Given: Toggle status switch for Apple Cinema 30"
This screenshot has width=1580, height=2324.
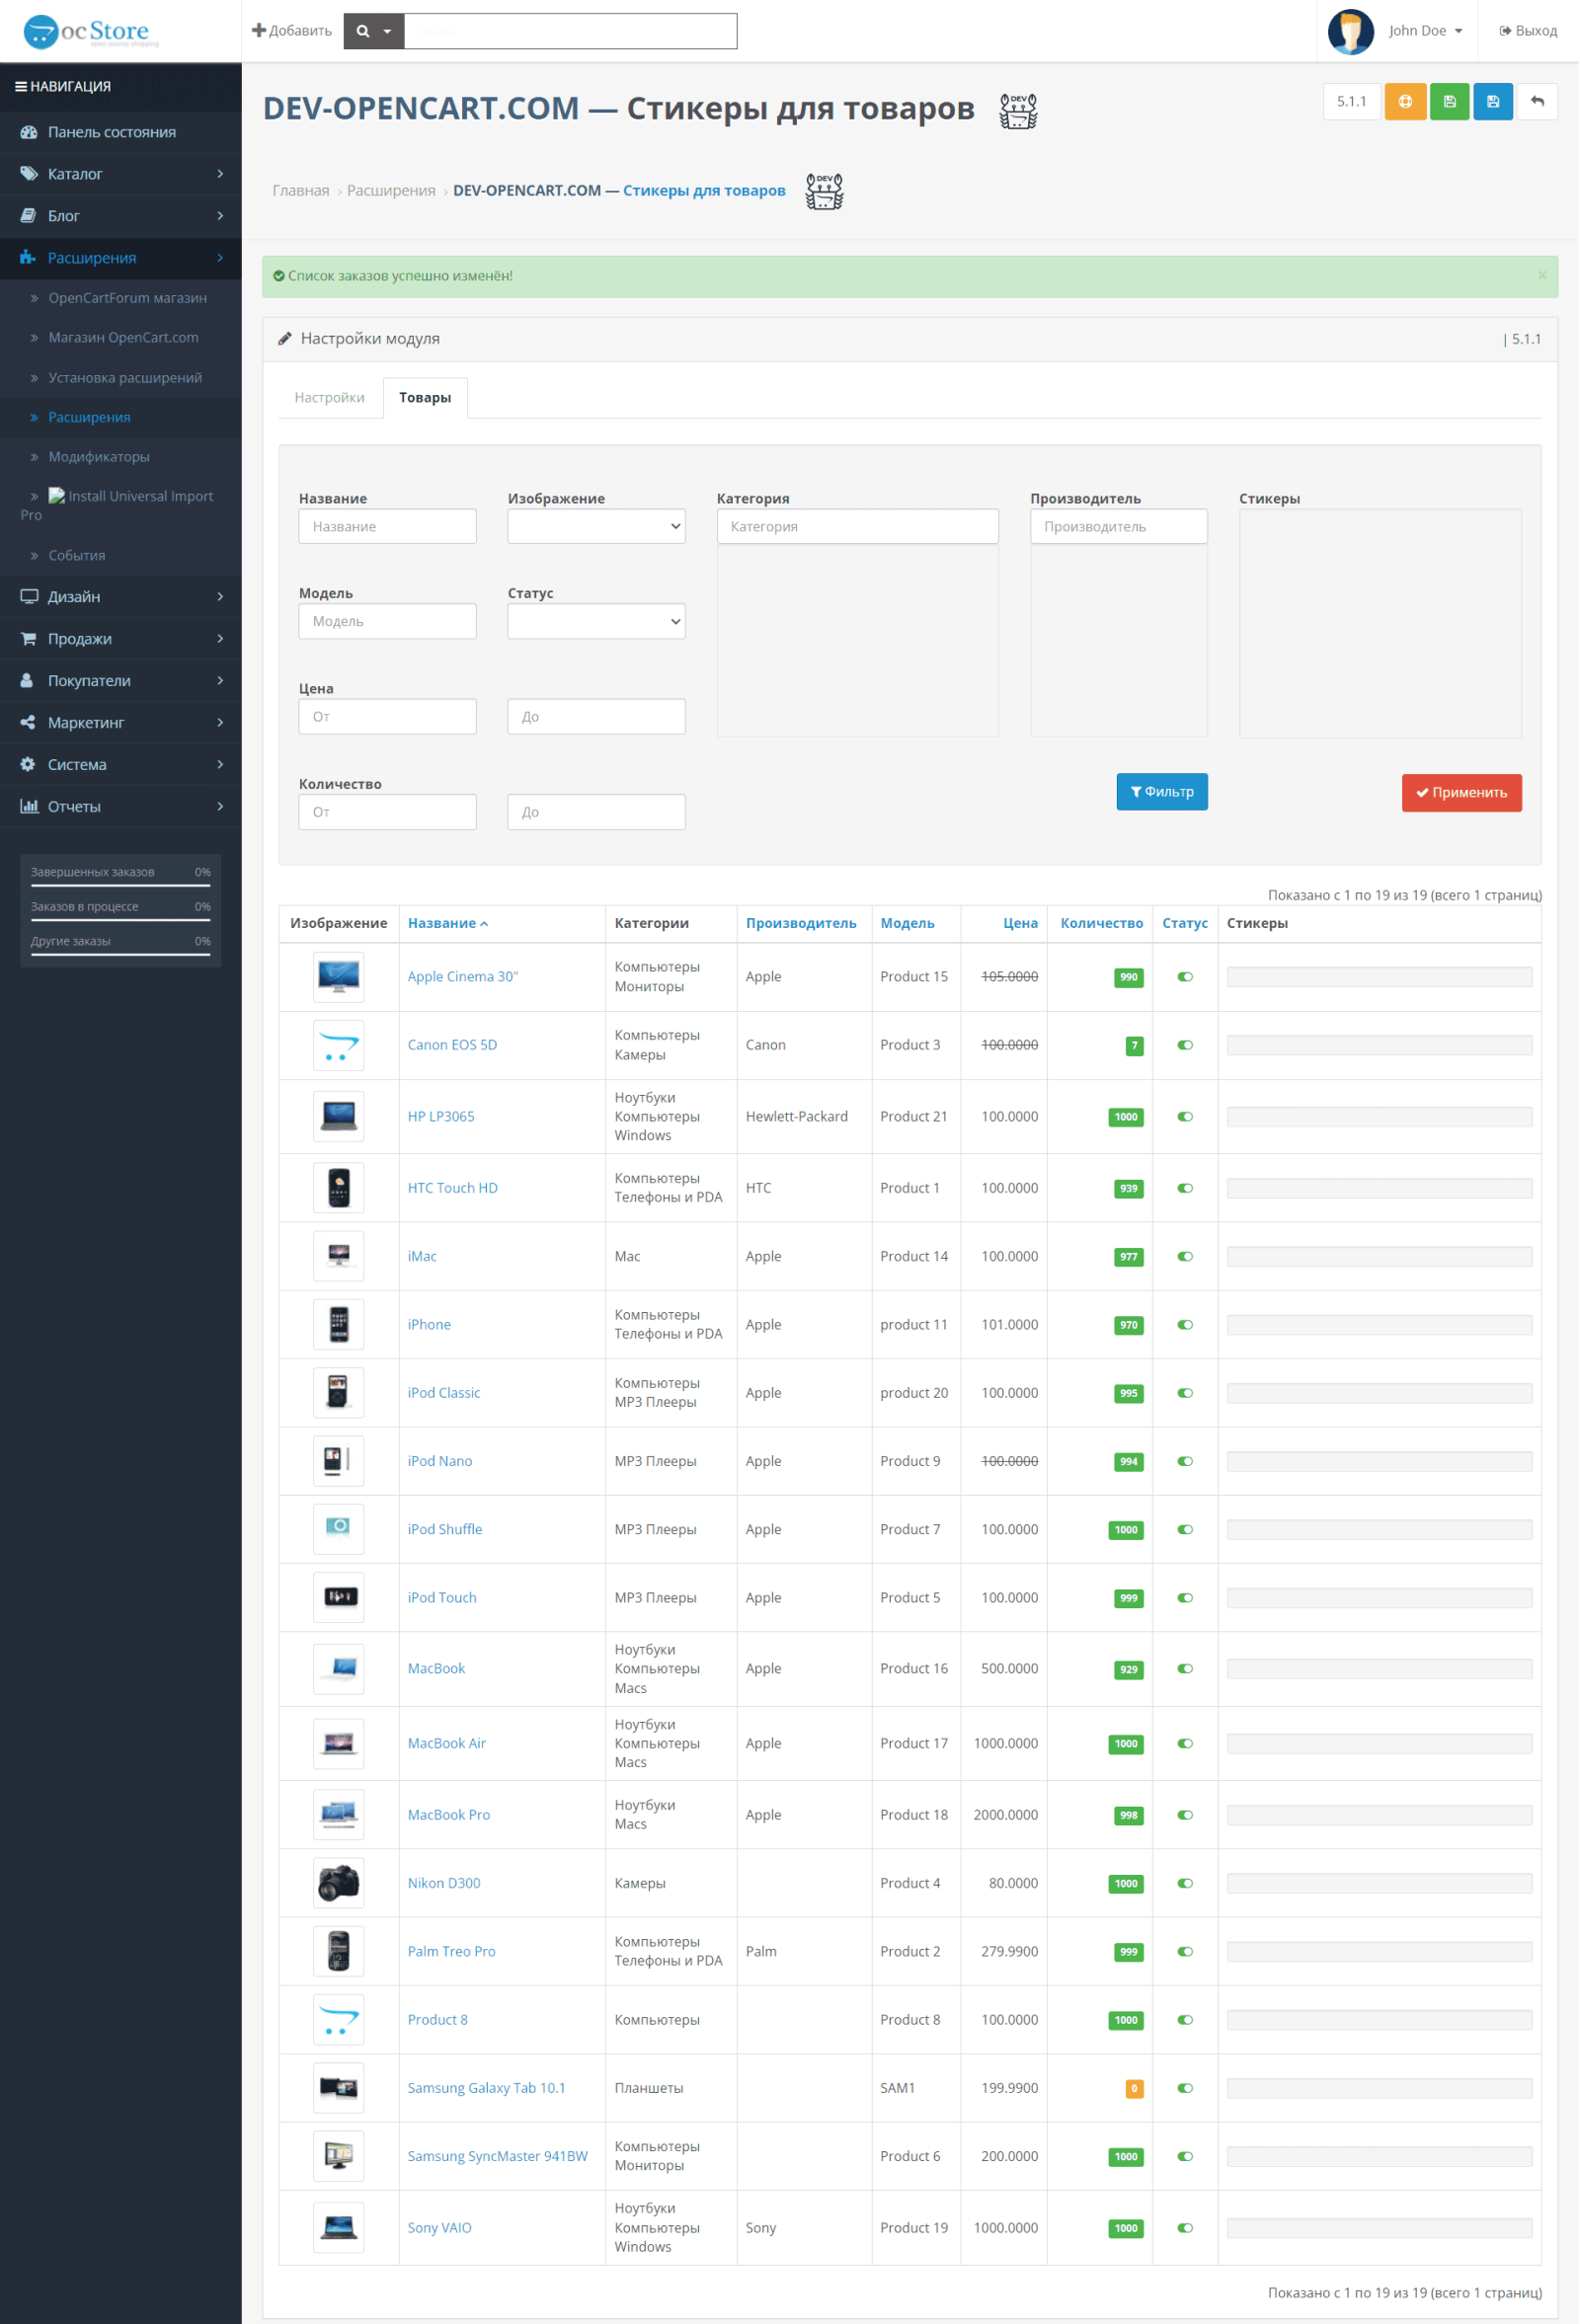Looking at the screenshot, I should [1185, 977].
